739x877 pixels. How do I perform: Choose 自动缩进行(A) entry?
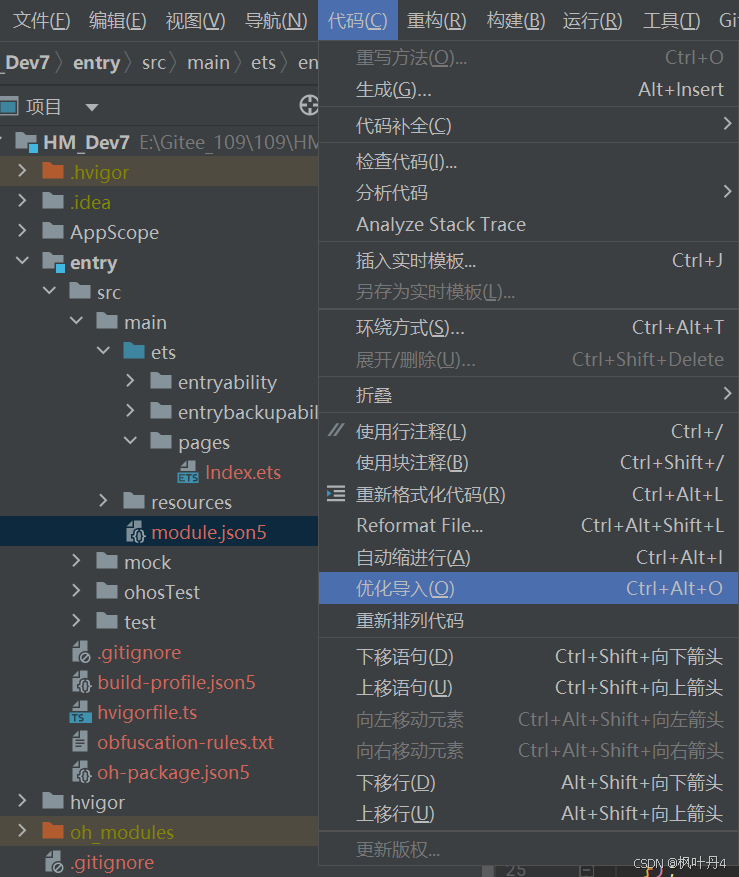coord(529,557)
